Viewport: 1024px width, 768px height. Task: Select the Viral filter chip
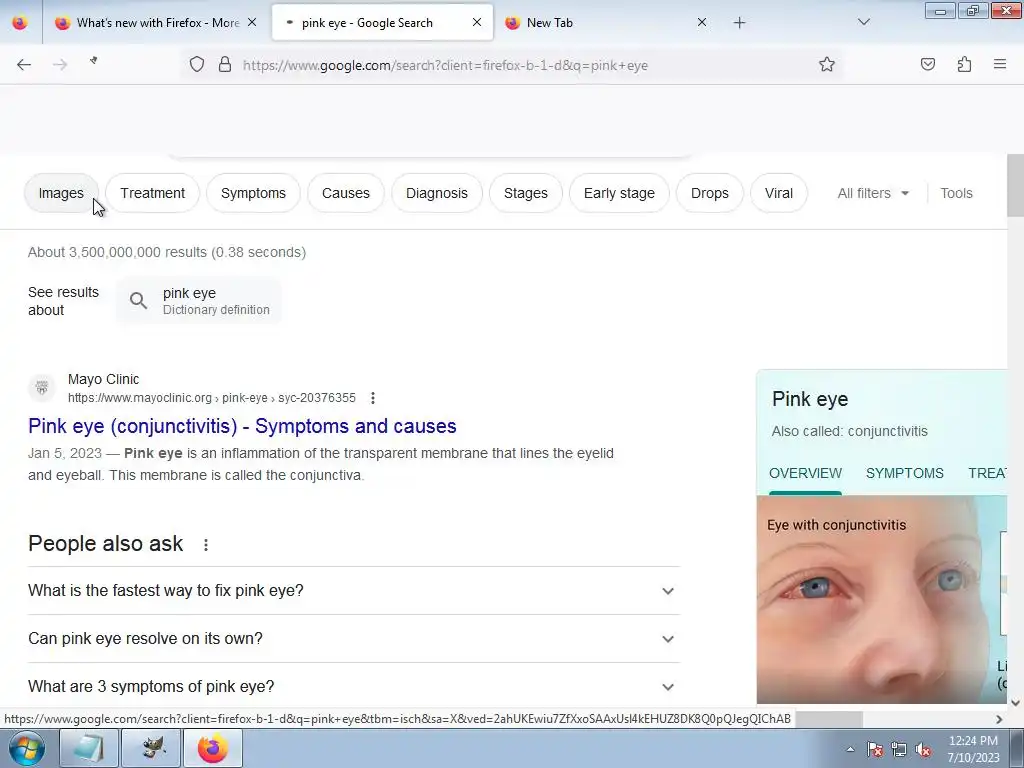(x=779, y=193)
